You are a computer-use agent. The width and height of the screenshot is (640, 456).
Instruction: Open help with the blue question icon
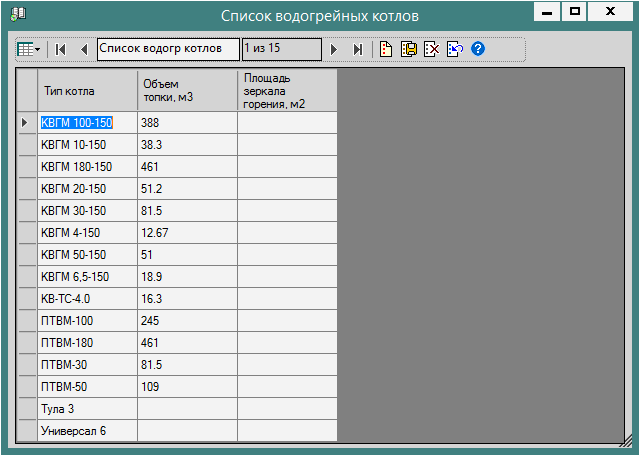coord(478,49)
